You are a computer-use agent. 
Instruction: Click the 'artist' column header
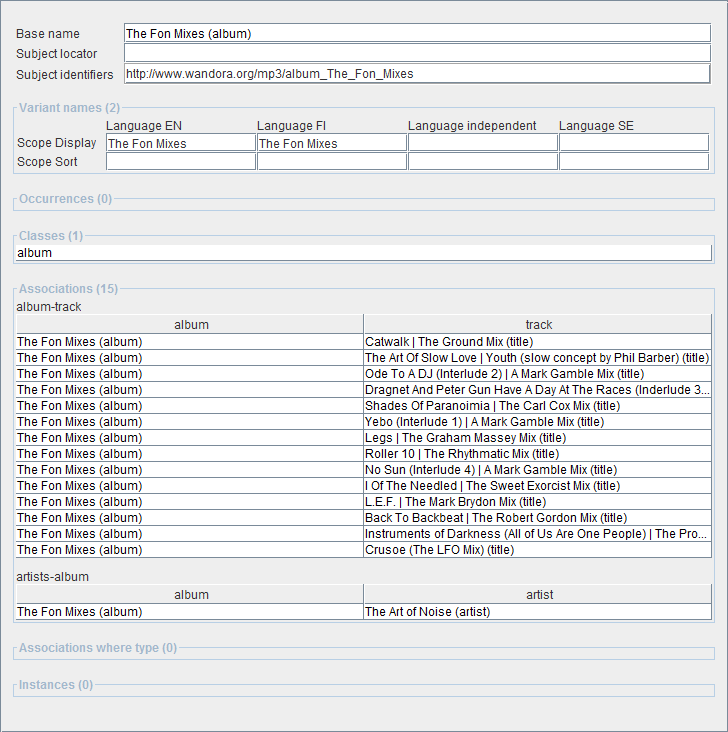pos(537,594)
